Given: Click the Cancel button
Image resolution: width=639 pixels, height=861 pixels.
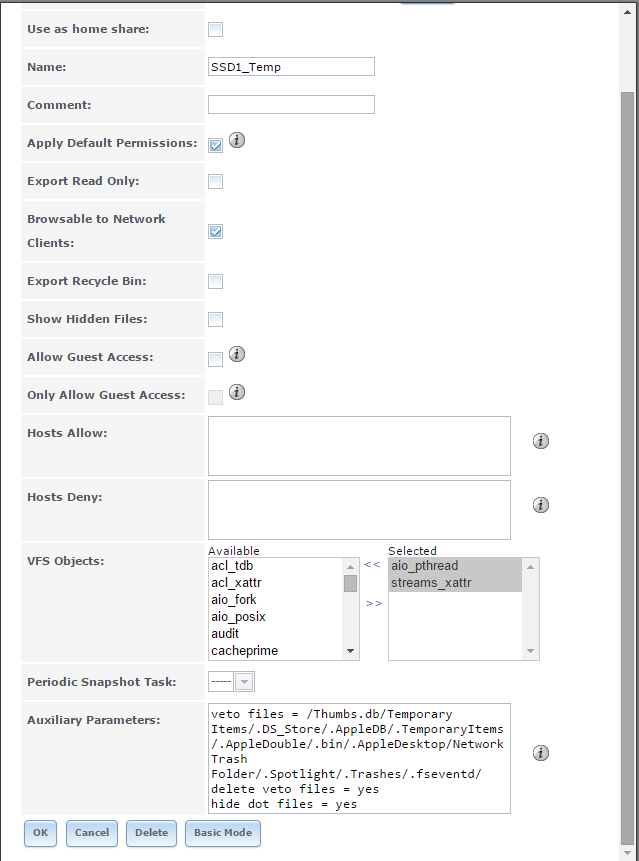Looking at the screenshot, I should [x=92, y=833].
